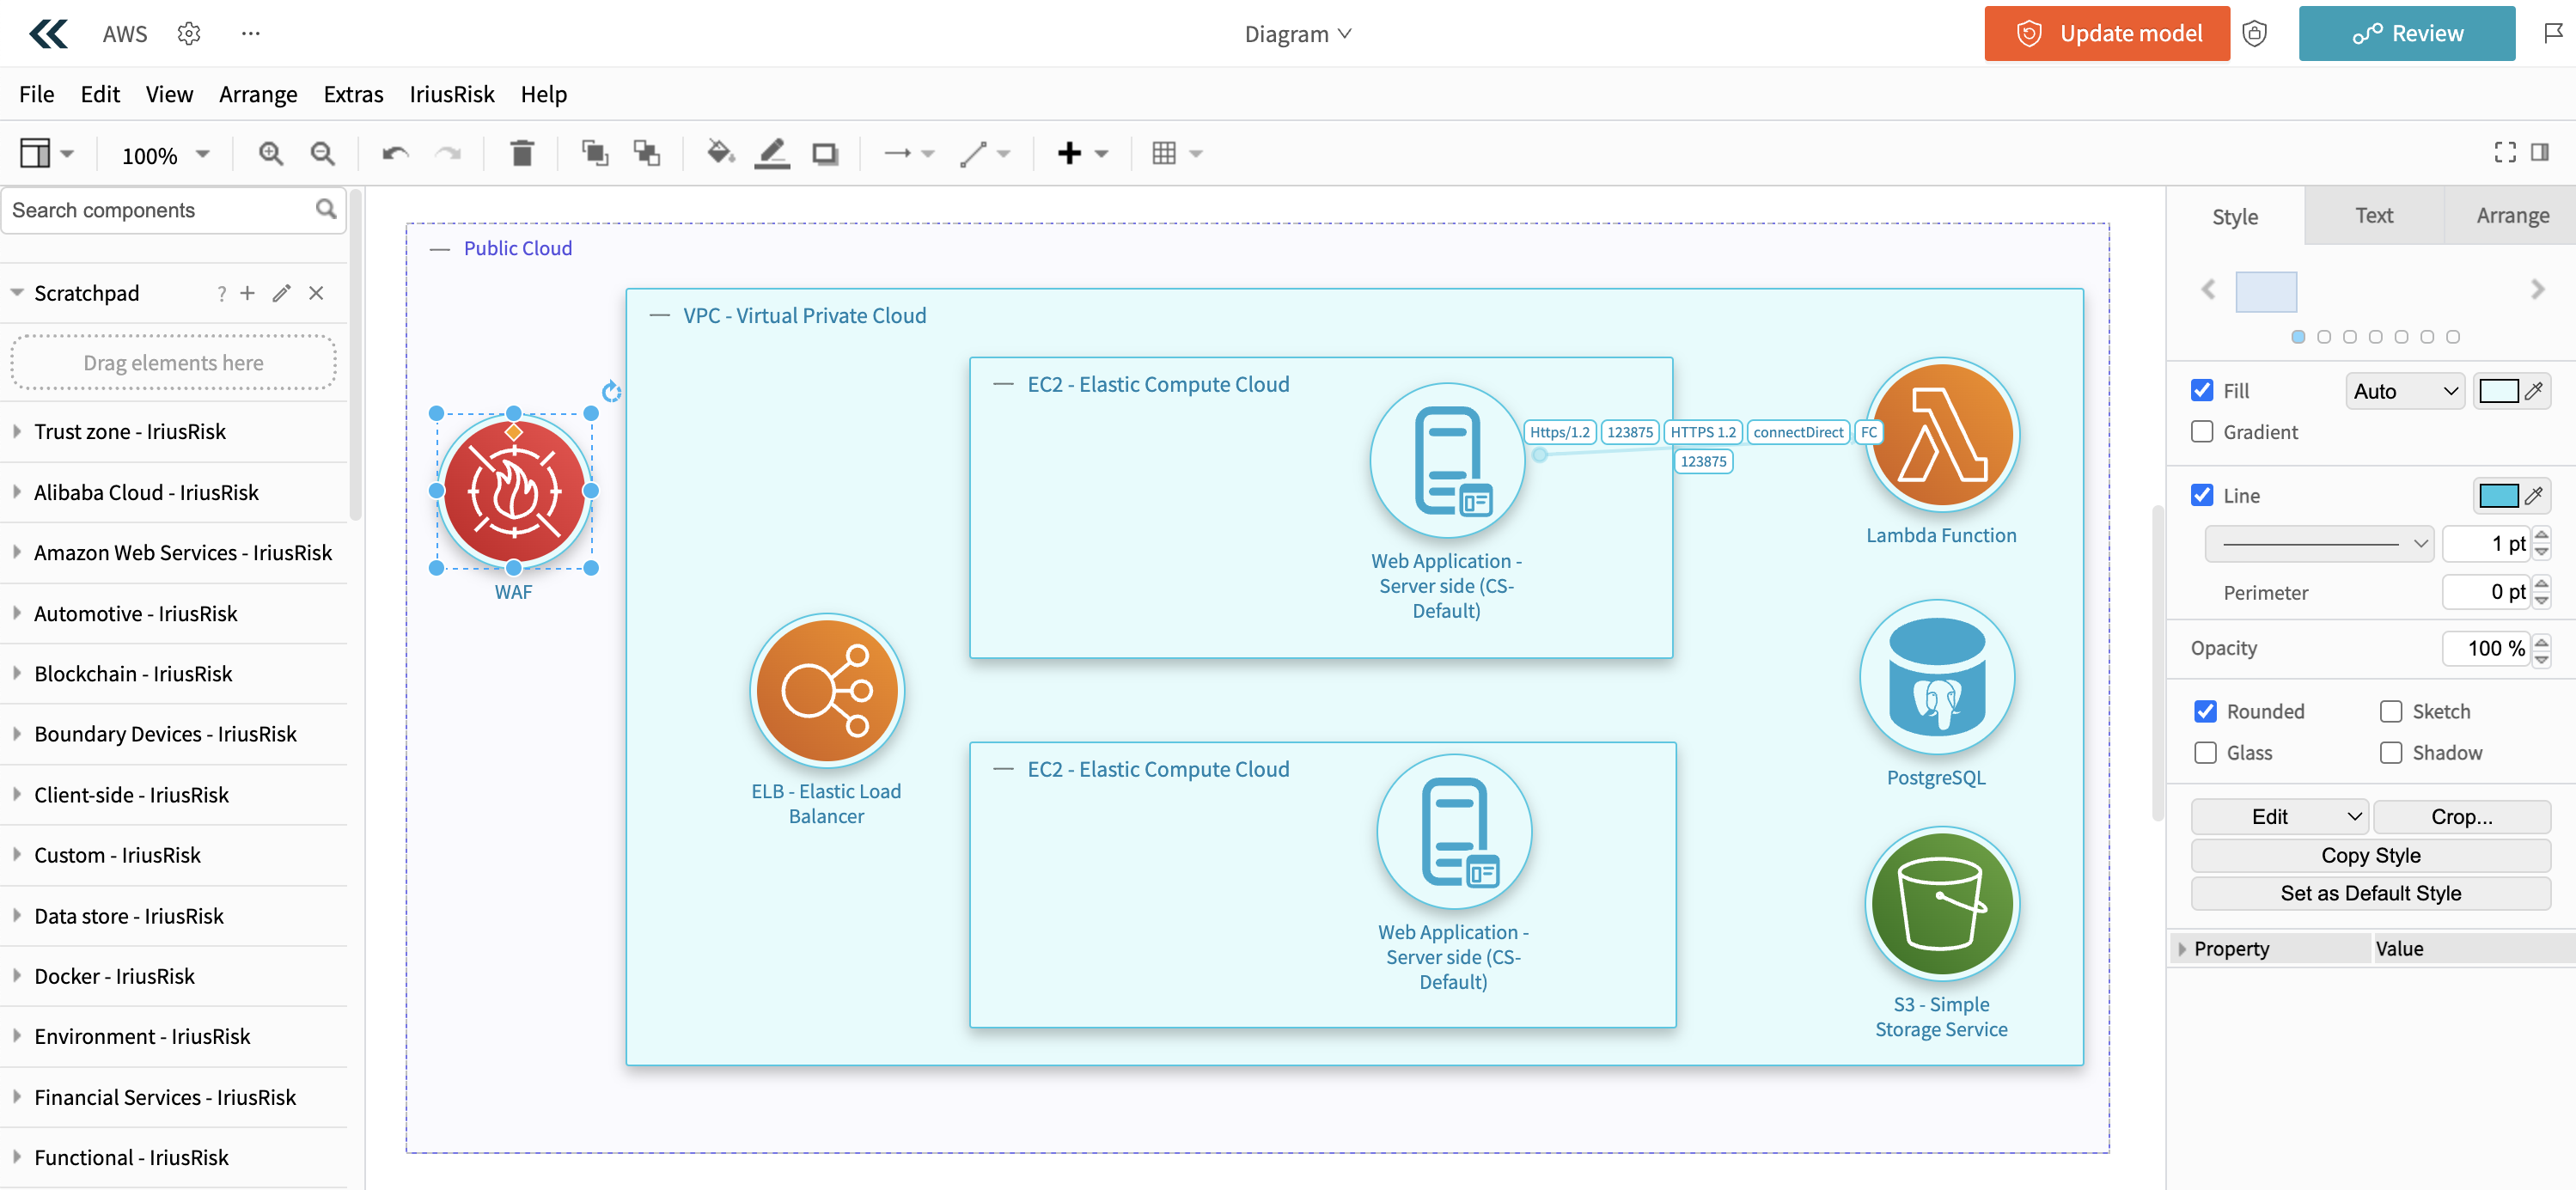Click the Update model button
The height and width of the screenshot is (1190, 2576).
tap(2106, 33)
